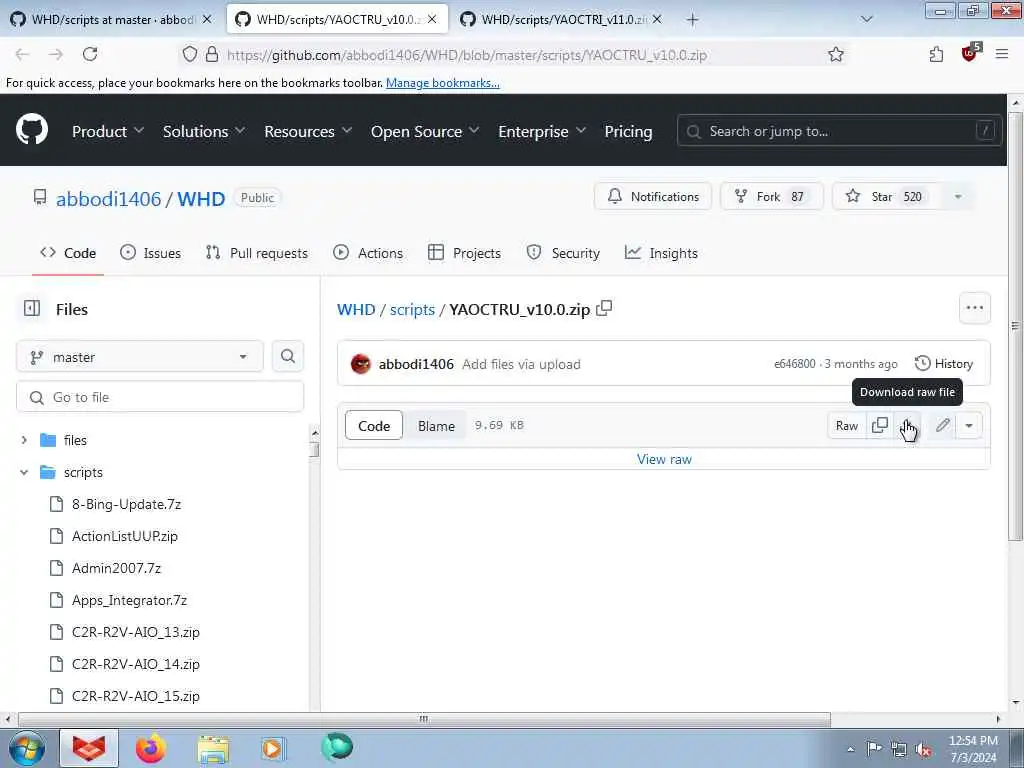Focus the Go to file field
1024x768 pixels.
(160, 397)
